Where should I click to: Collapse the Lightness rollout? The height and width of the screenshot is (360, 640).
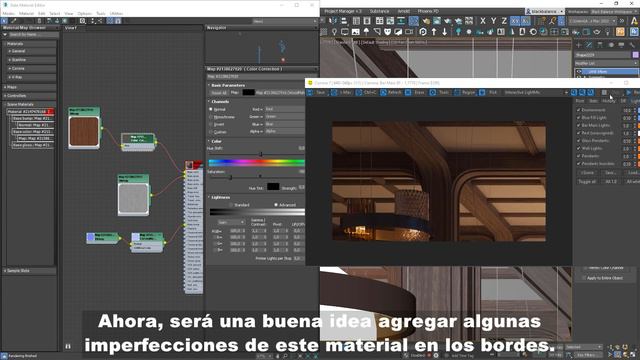(220, 197)
